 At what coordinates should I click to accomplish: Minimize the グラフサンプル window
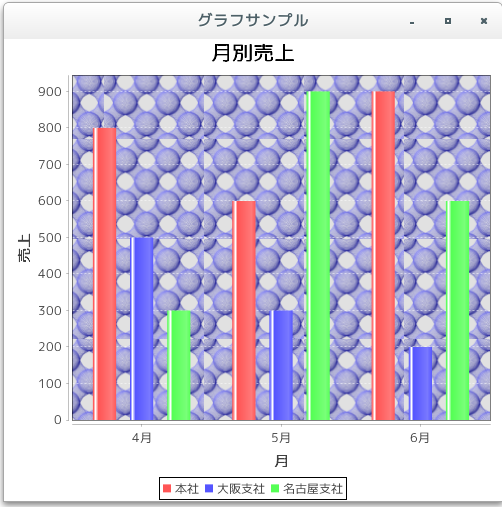pyautogui.click(x=412, y=22)
